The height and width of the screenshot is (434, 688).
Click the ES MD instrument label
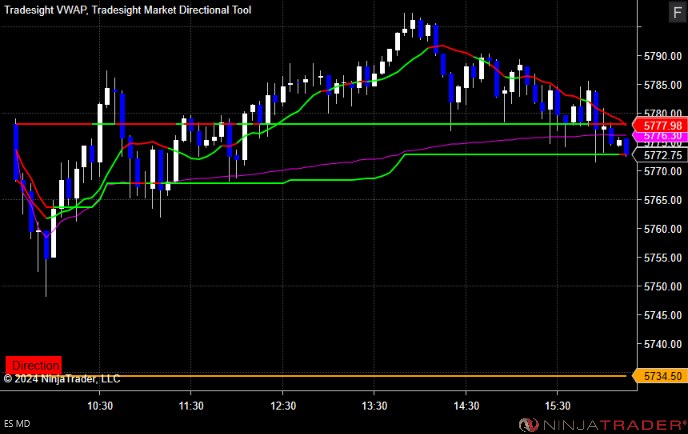click(x=17, y=424)
